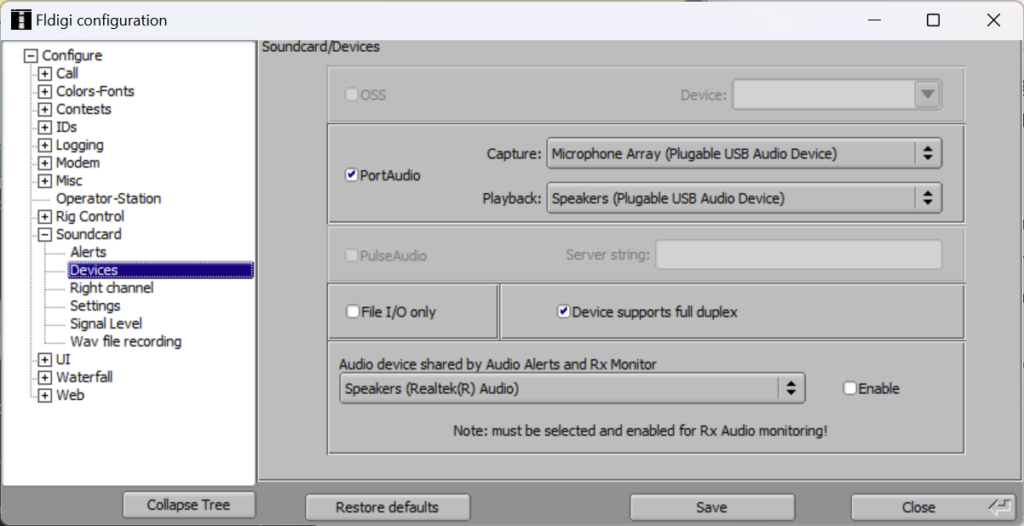The image size is (1024, 526).
Task: Expand the Colors-Fonts tree node
Action: point(45,92)
